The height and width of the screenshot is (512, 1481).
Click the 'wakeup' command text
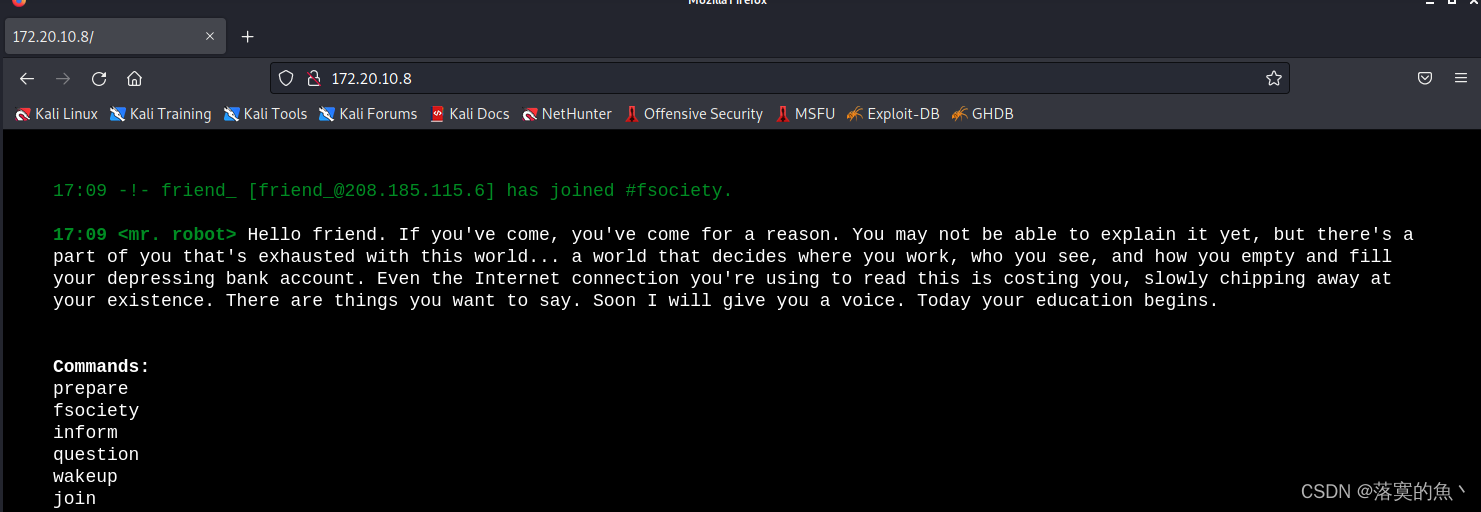(85, 476)
